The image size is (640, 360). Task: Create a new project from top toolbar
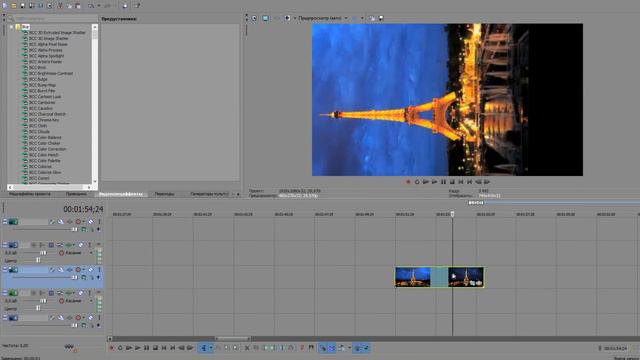[x=5, y=6]
